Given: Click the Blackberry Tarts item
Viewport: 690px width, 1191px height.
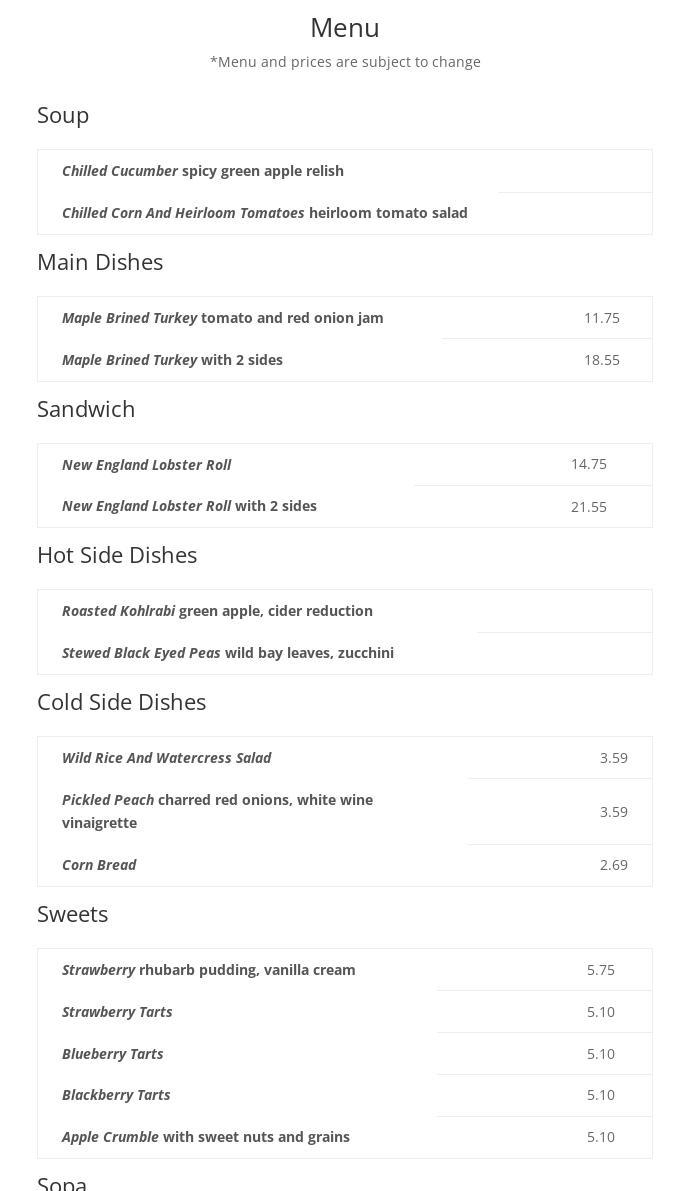Looking at the screenshot, I should click(116, 1095).
